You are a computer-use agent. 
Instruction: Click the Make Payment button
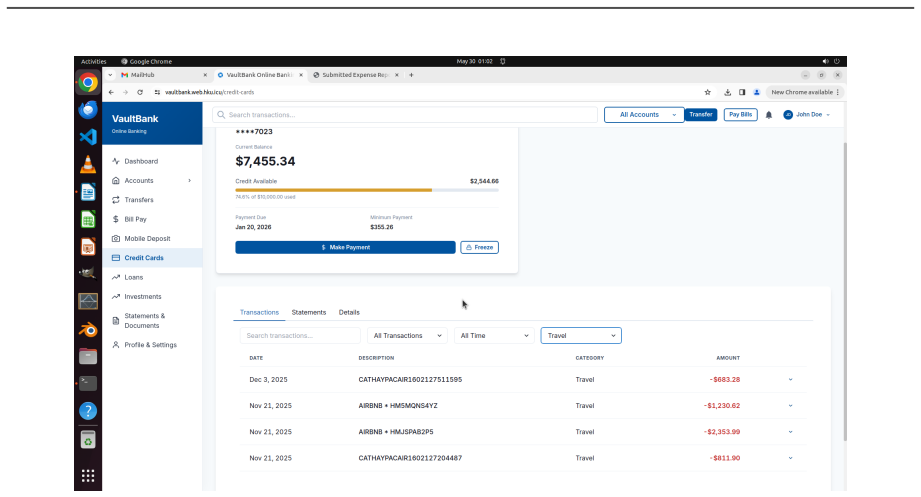point(345,247)
